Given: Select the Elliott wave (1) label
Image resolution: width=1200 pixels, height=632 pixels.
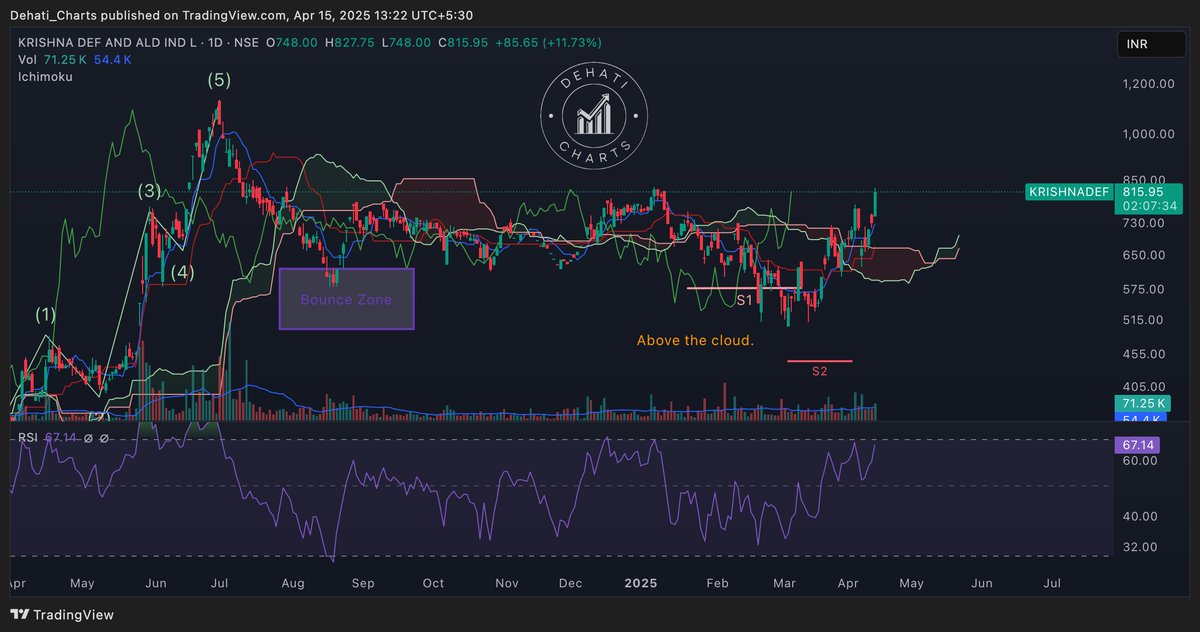Looking at the screenshot, I should pos(46,314).
